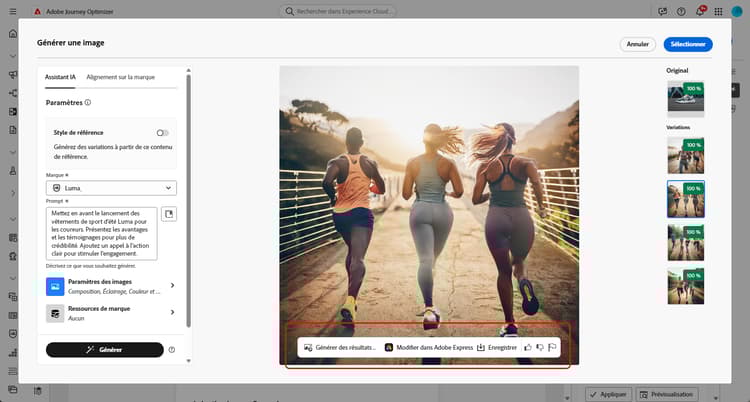Click Appliquer button in background window
This screenshot has width=750, height=402.
coord(608,394)
